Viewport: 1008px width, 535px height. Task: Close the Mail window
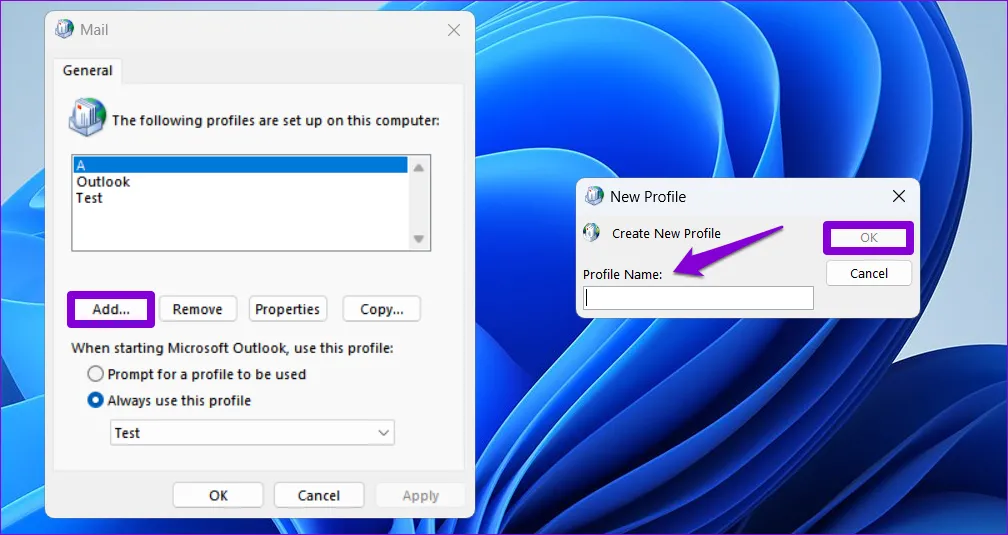(453, 30)
